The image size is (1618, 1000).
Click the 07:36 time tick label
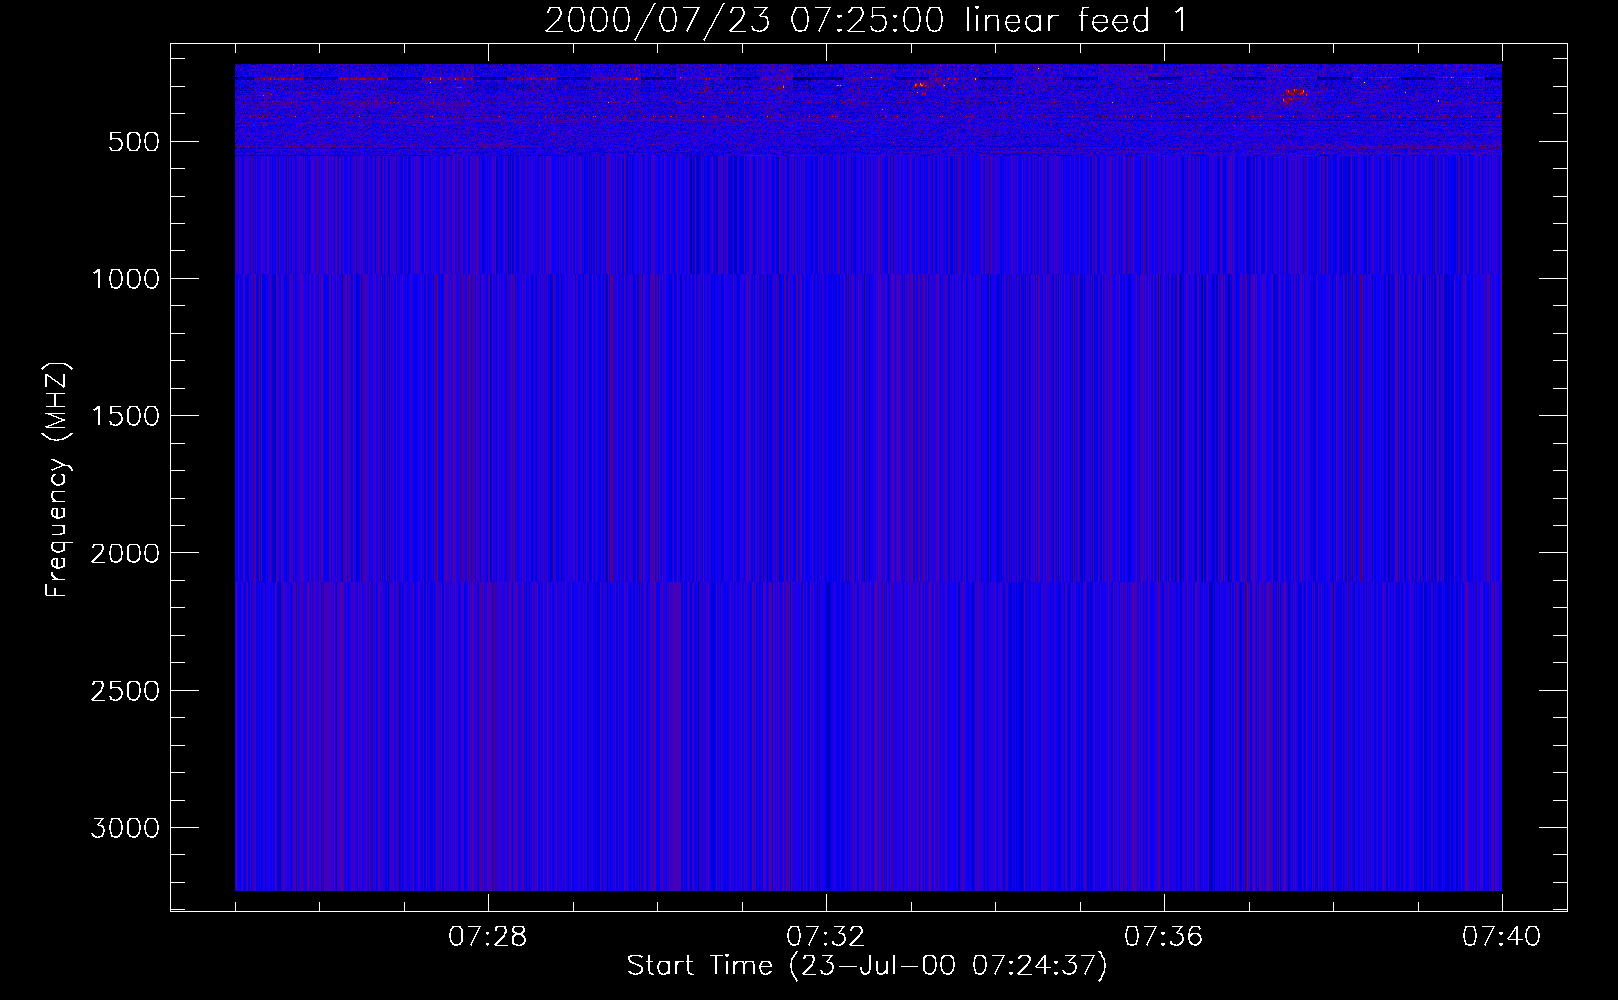tap(1164, 937)
